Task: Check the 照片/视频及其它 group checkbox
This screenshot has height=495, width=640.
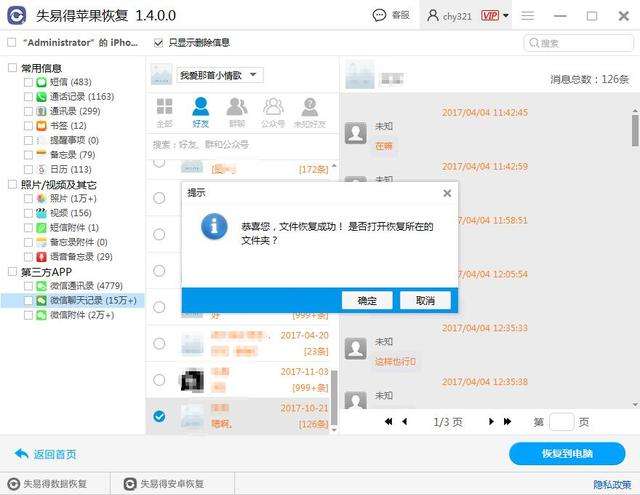Action: [13, 184]
